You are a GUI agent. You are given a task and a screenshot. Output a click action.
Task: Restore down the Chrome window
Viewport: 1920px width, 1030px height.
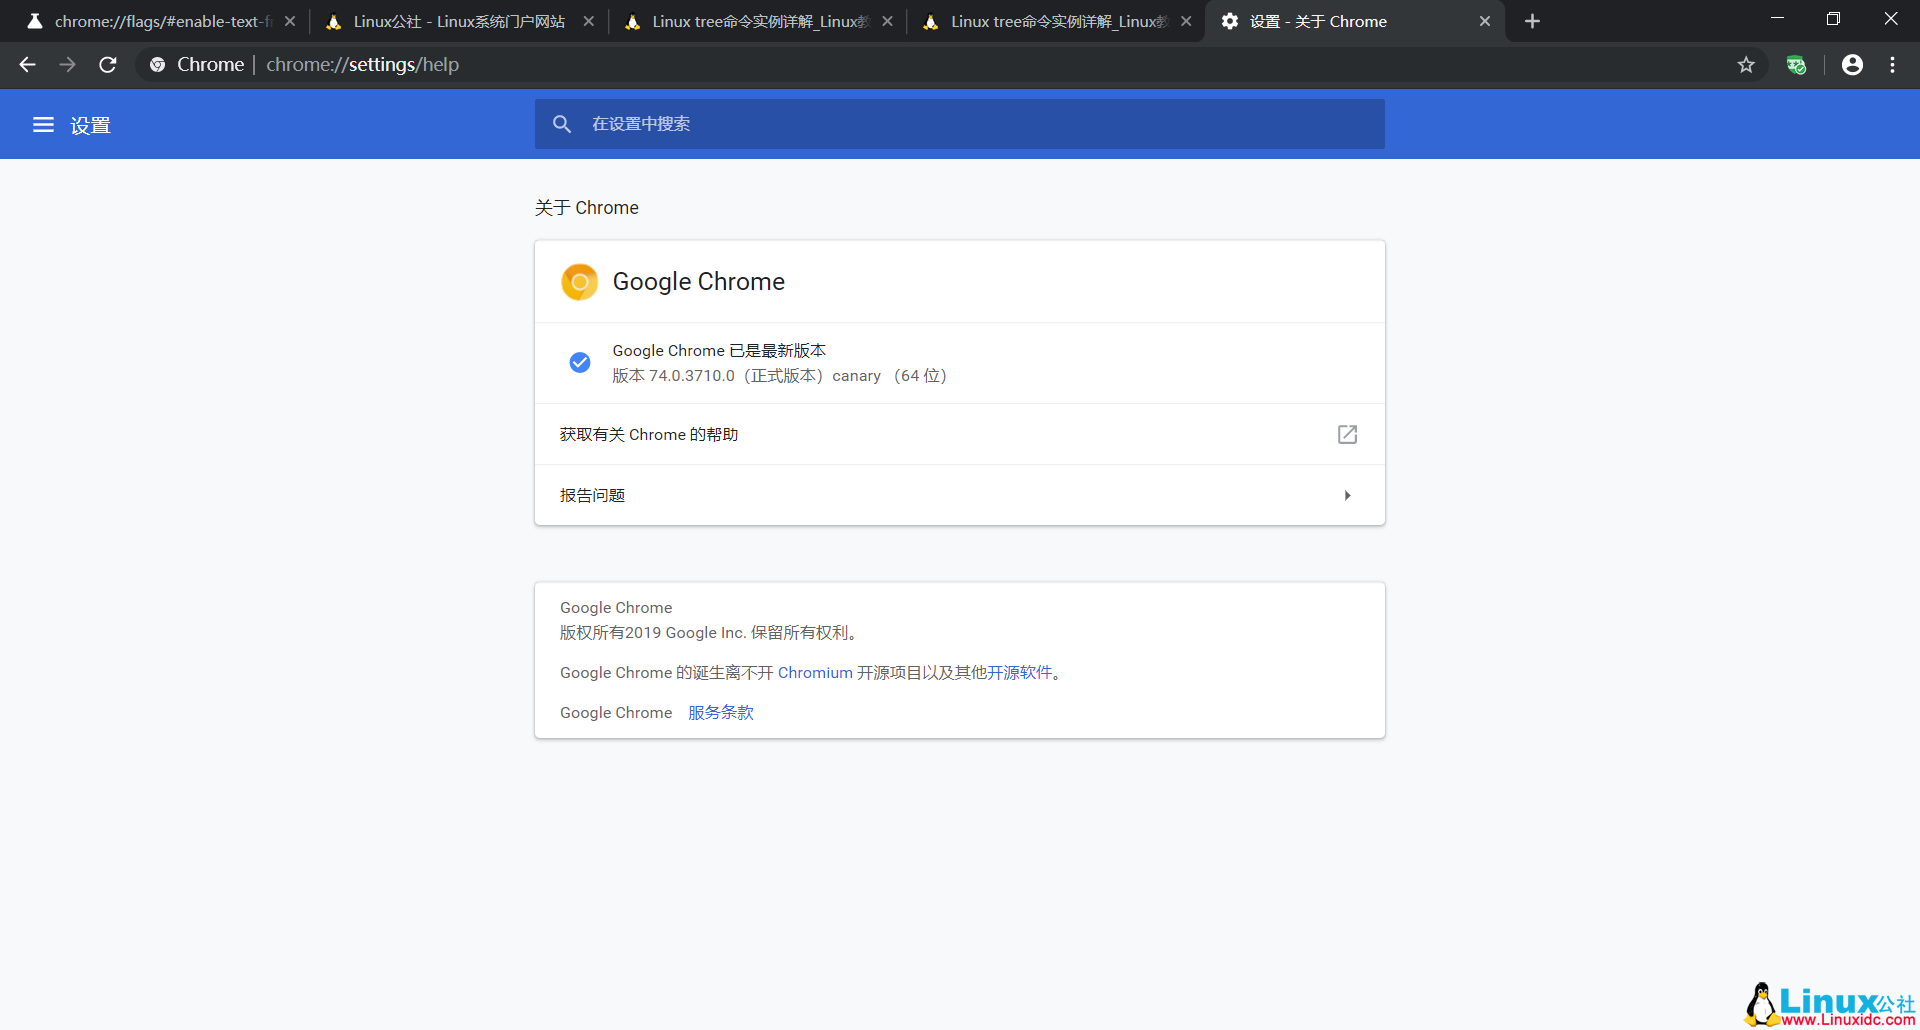pyautogui.click(x=1833, y=18)
